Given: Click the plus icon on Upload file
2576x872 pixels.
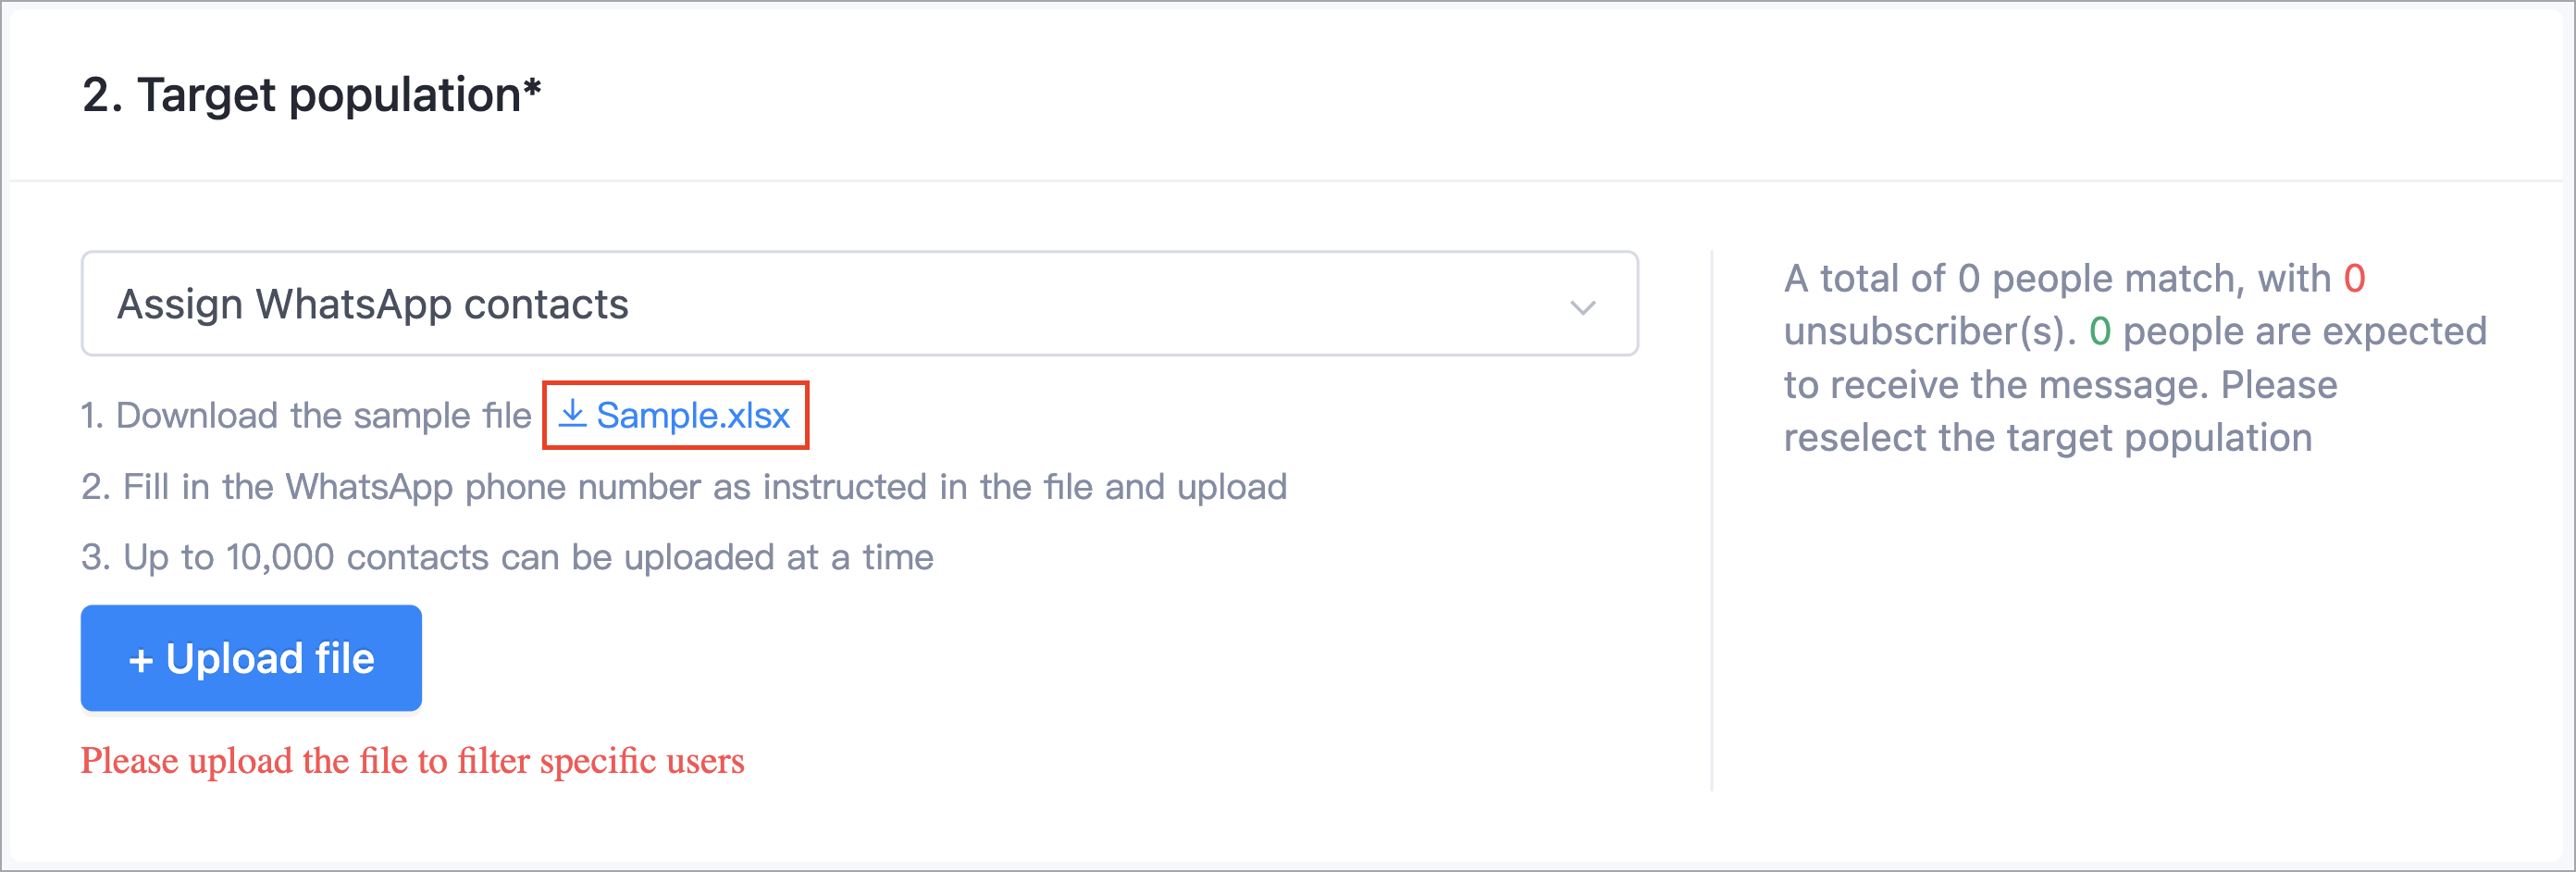Looking at the screenshot, I should tap(141, 660).
